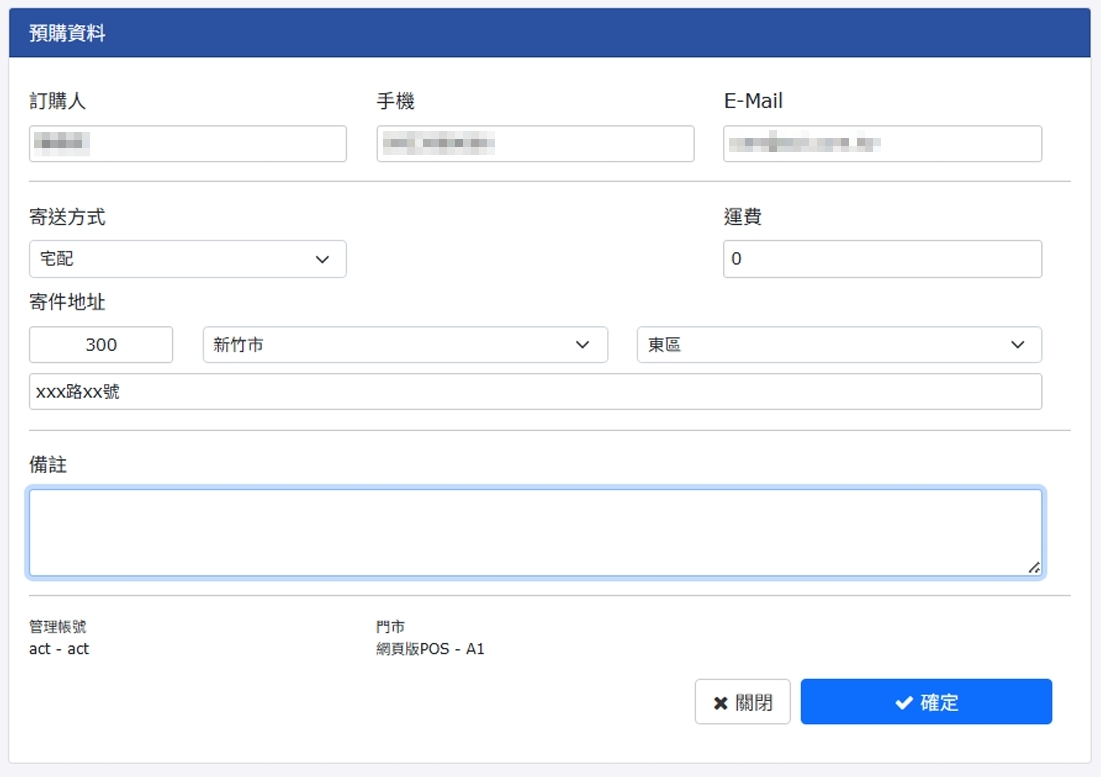Image resolution: width=1101 pixels, height=777 pixels.
Task: Select the 訂購人 name input field
Action: pyautogui.click(x=187, y=143)
